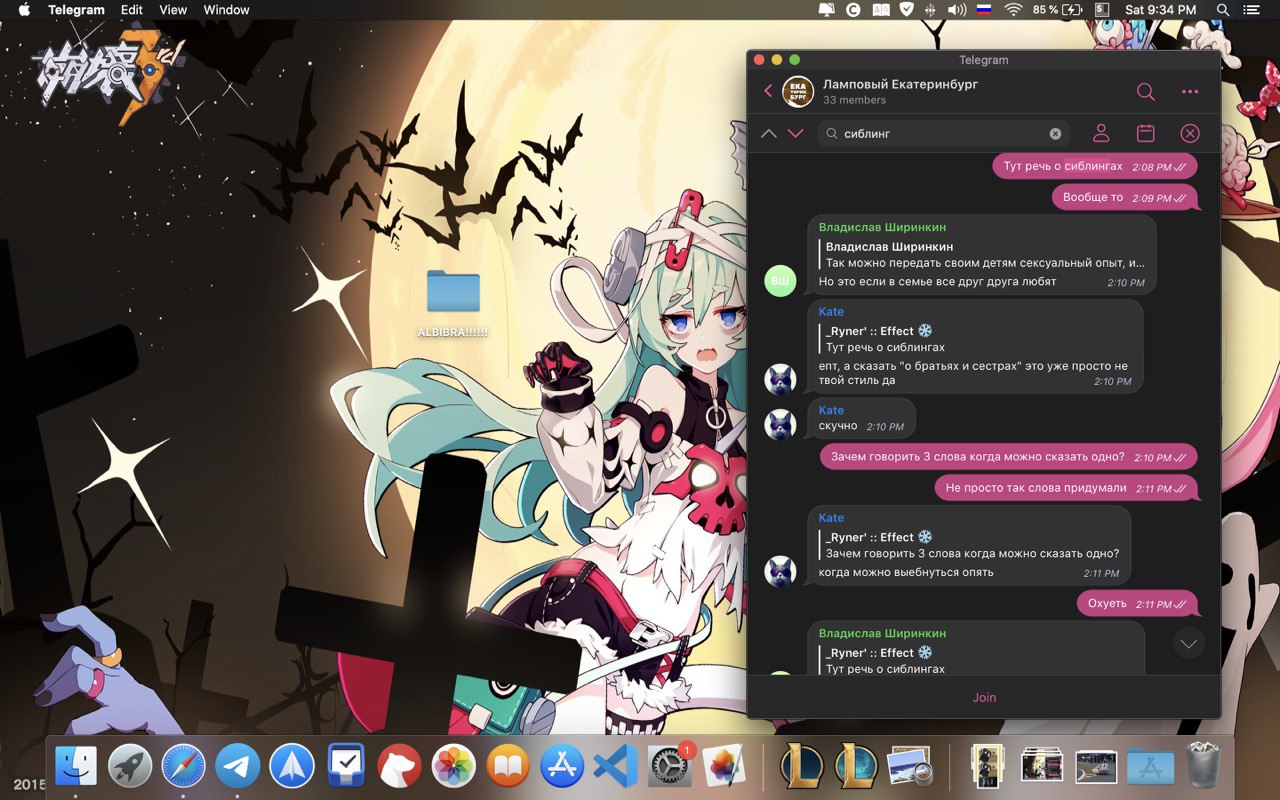
Task: Select Kate's message скучно
Action: coord(861,418)
